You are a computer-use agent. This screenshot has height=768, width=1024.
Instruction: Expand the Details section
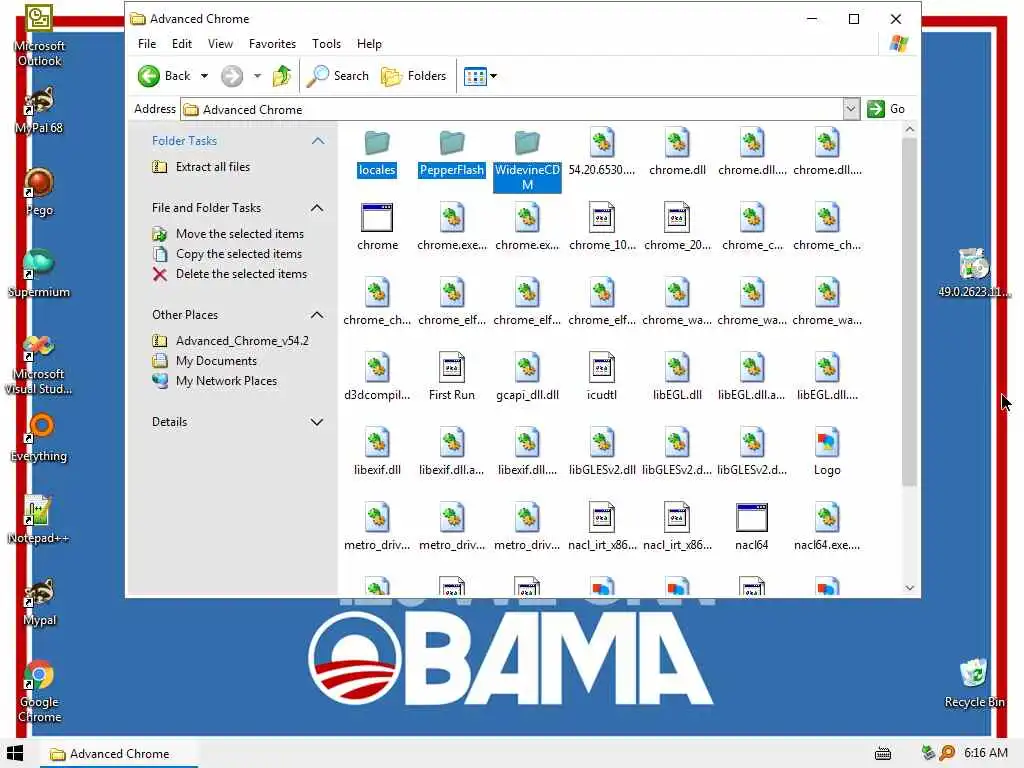(x=317, y=422)
